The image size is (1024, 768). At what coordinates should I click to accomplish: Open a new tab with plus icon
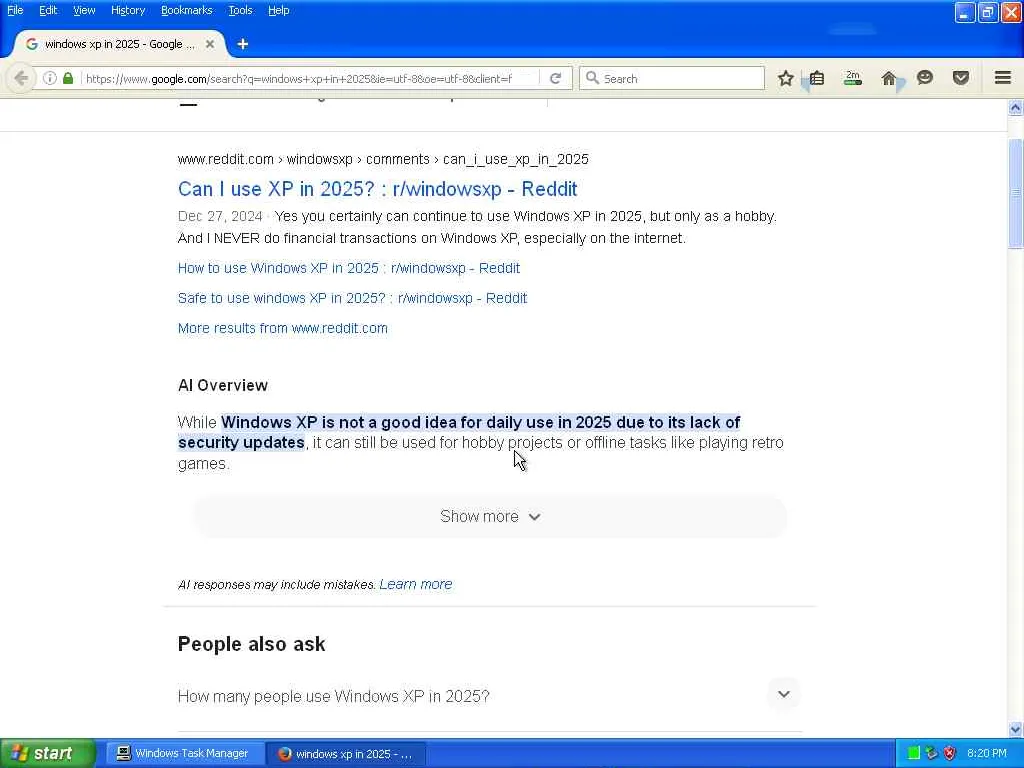point(243,44)
